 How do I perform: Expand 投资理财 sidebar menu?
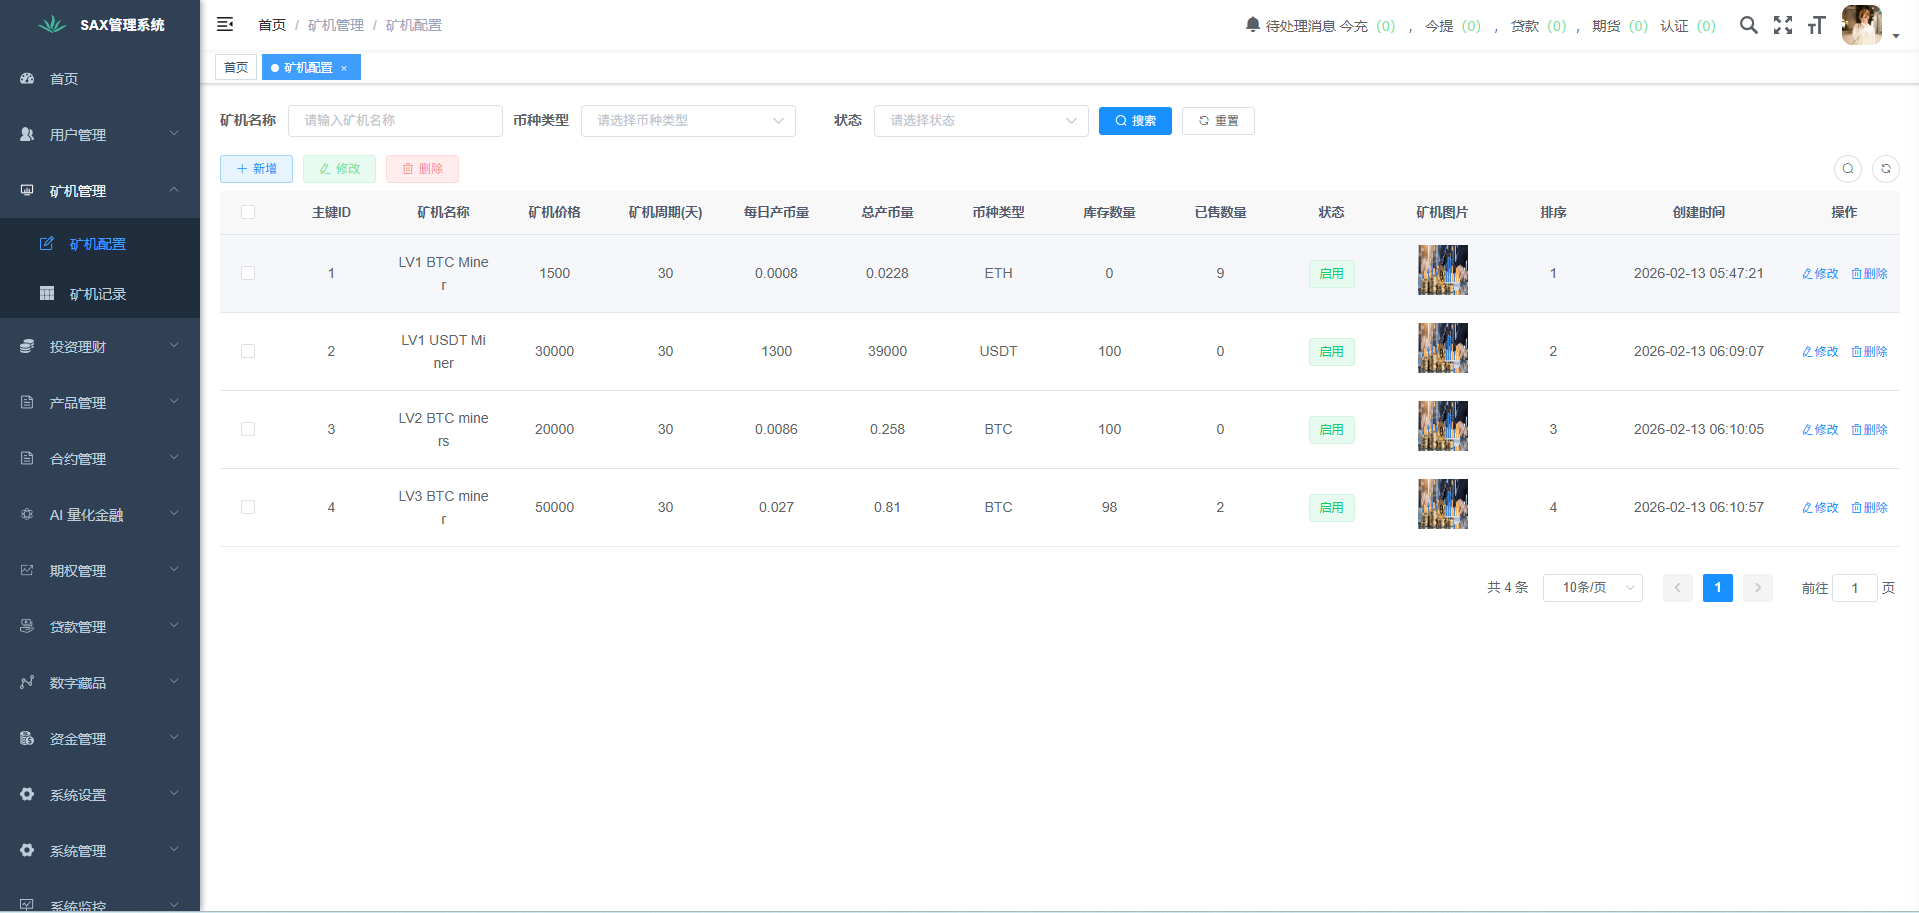click(x=100, y=346)
